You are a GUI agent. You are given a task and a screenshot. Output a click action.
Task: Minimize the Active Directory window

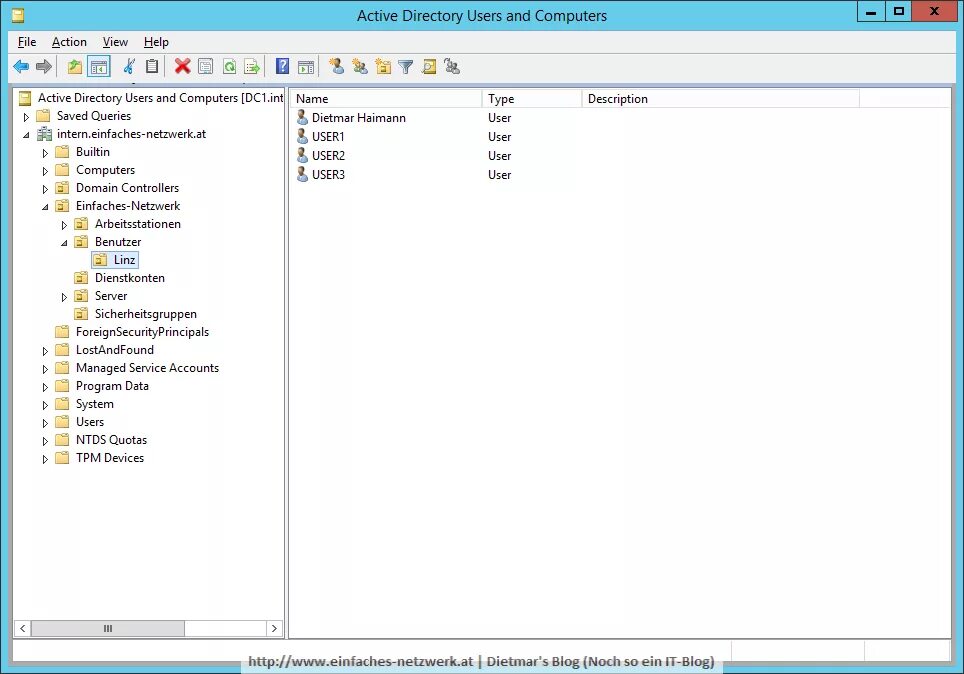tap(871, 12)
